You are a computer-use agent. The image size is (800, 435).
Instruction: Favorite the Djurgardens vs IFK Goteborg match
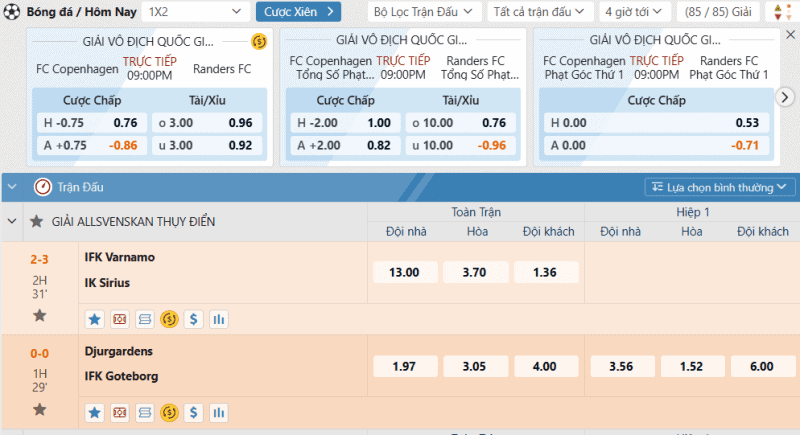pyautogui.click(x=39, y=409)
